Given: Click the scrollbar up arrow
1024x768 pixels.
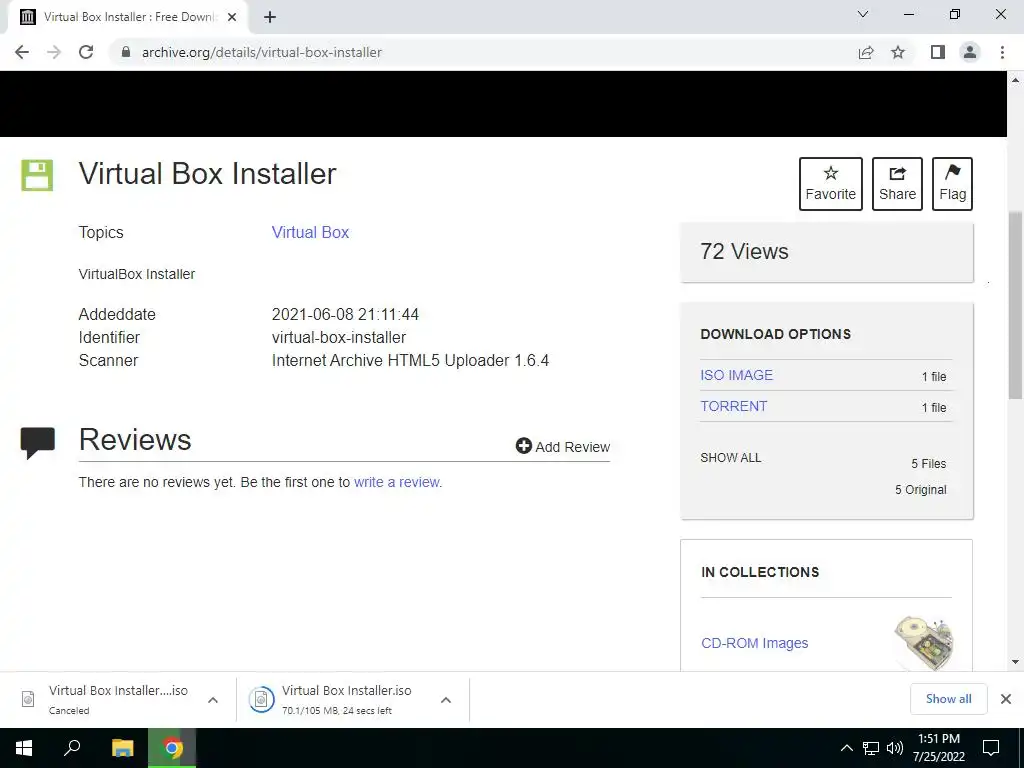Looking at the screenshot, I should tap(1016, 80).
